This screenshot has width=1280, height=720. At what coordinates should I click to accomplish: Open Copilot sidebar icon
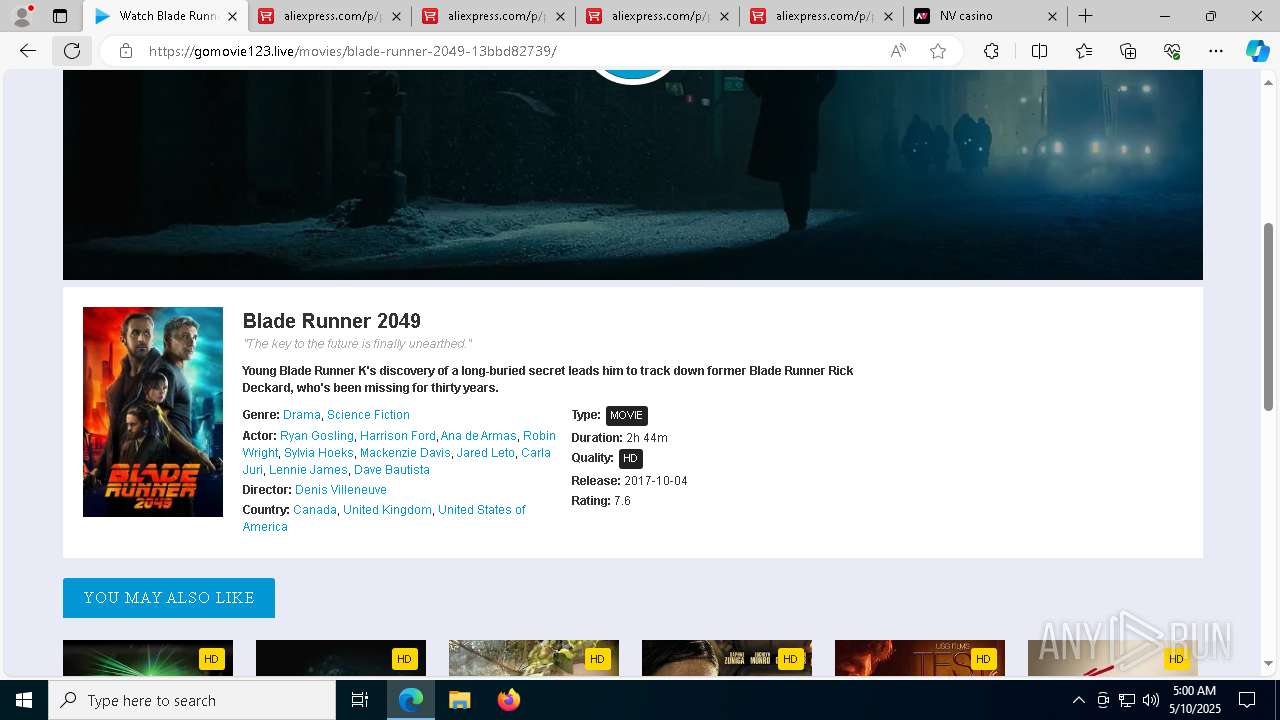point(1257,51)
